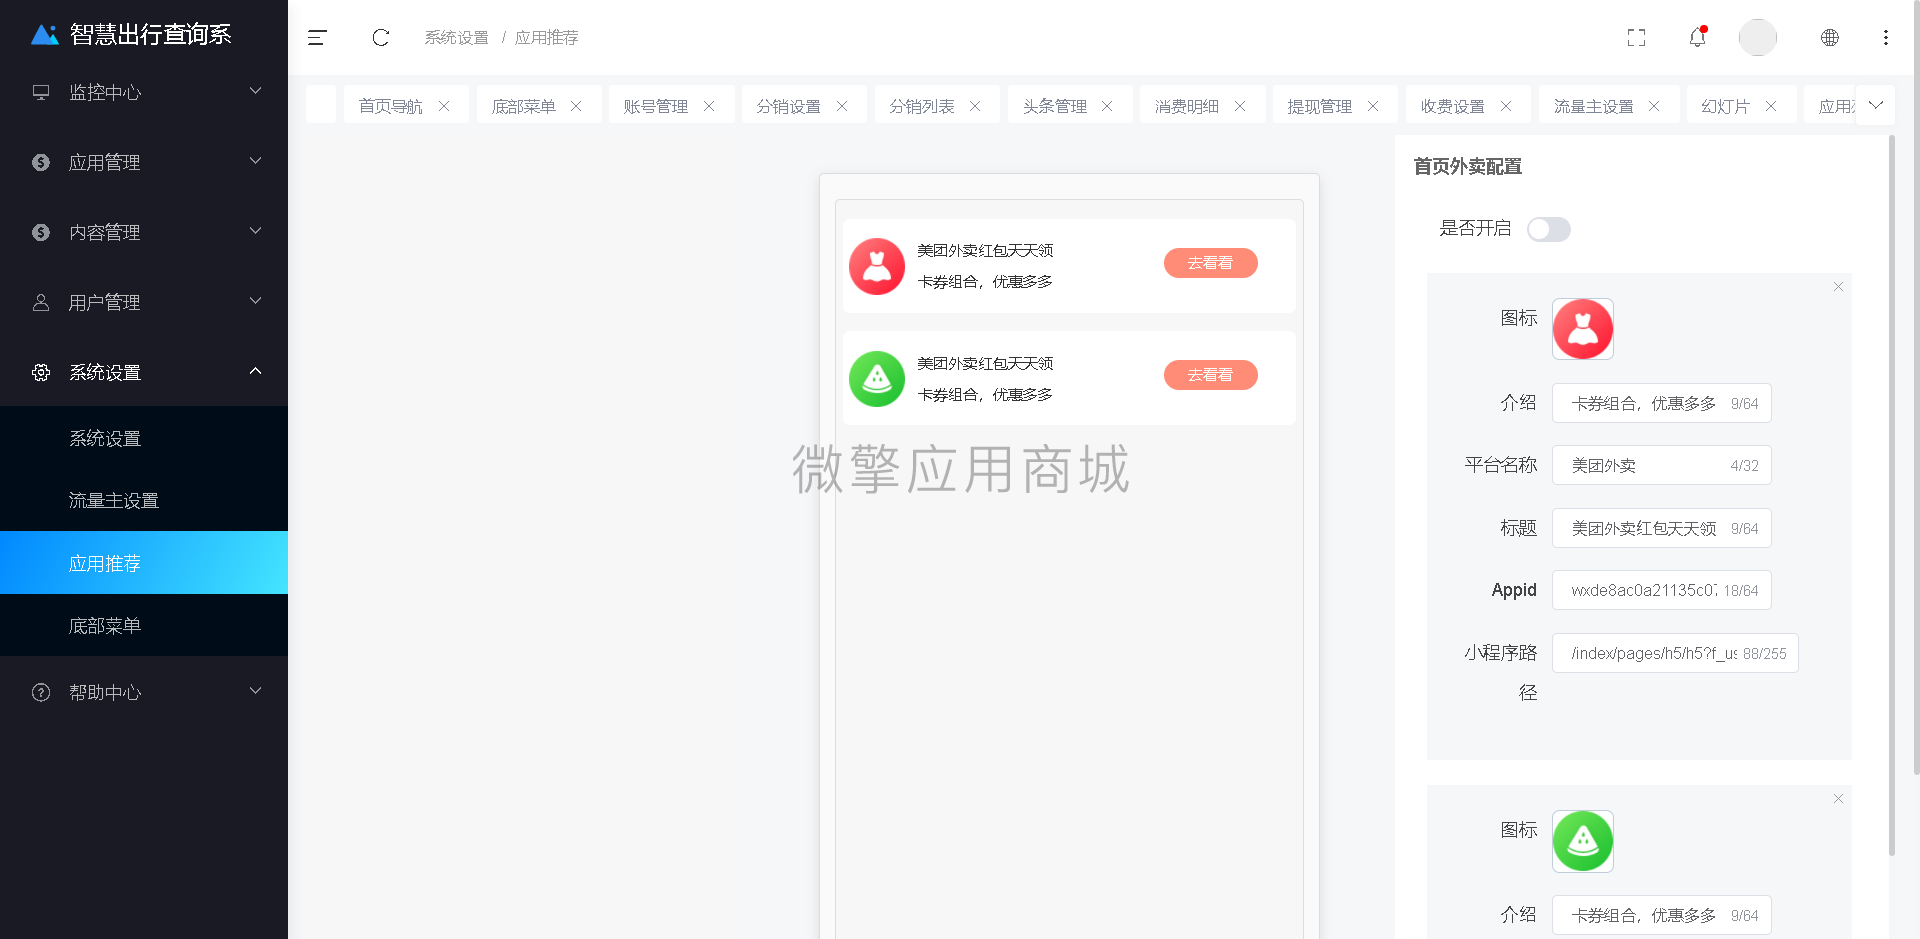Remove the second takeaway config card

point(1838,799)
